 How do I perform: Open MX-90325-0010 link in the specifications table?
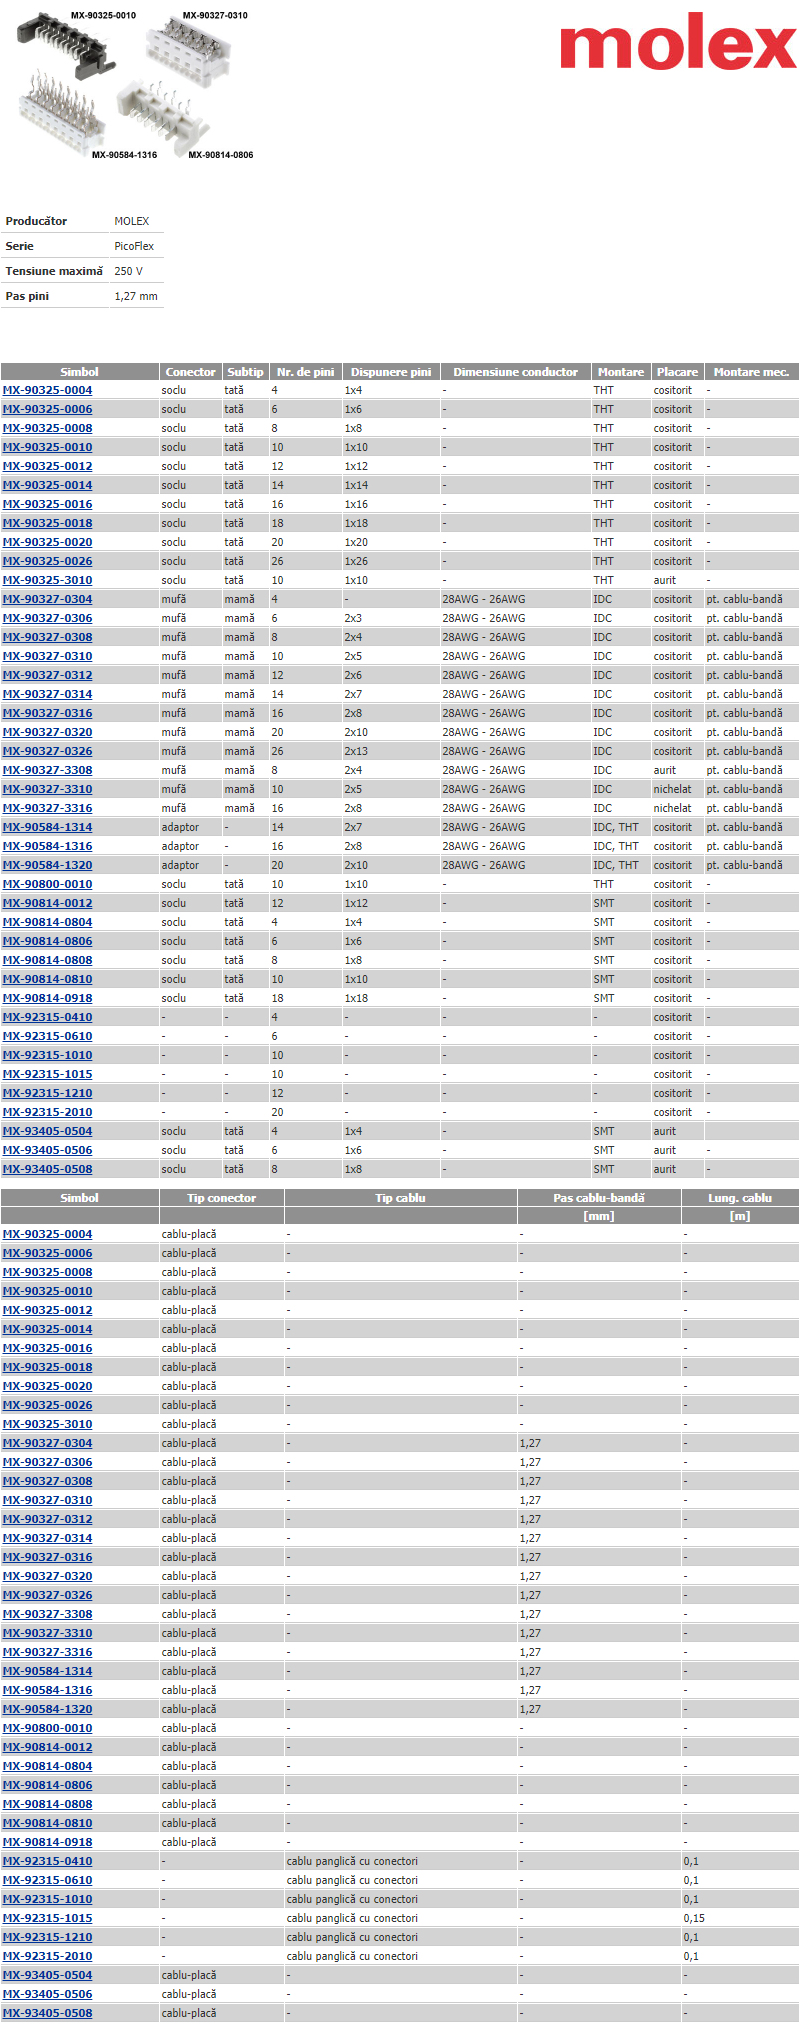(47, 447)
